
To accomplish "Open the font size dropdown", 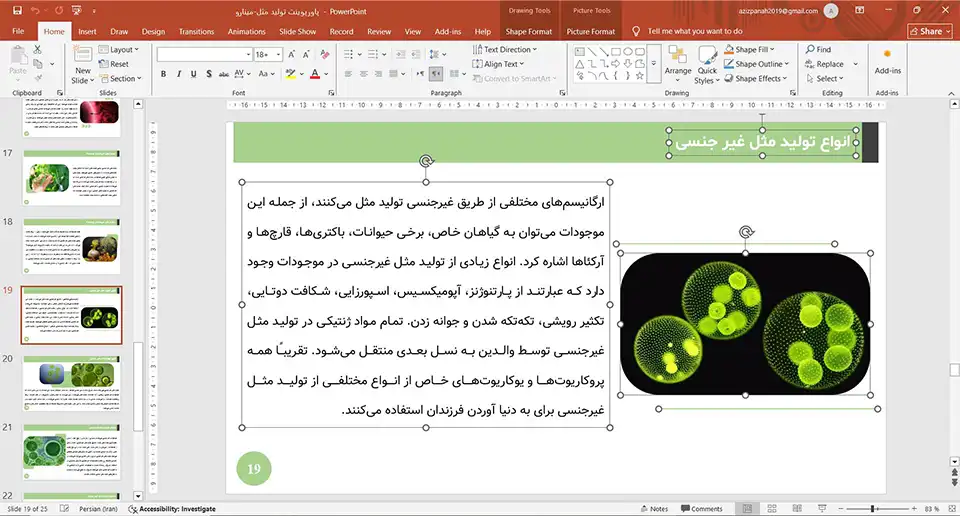I will pos(279,54).
